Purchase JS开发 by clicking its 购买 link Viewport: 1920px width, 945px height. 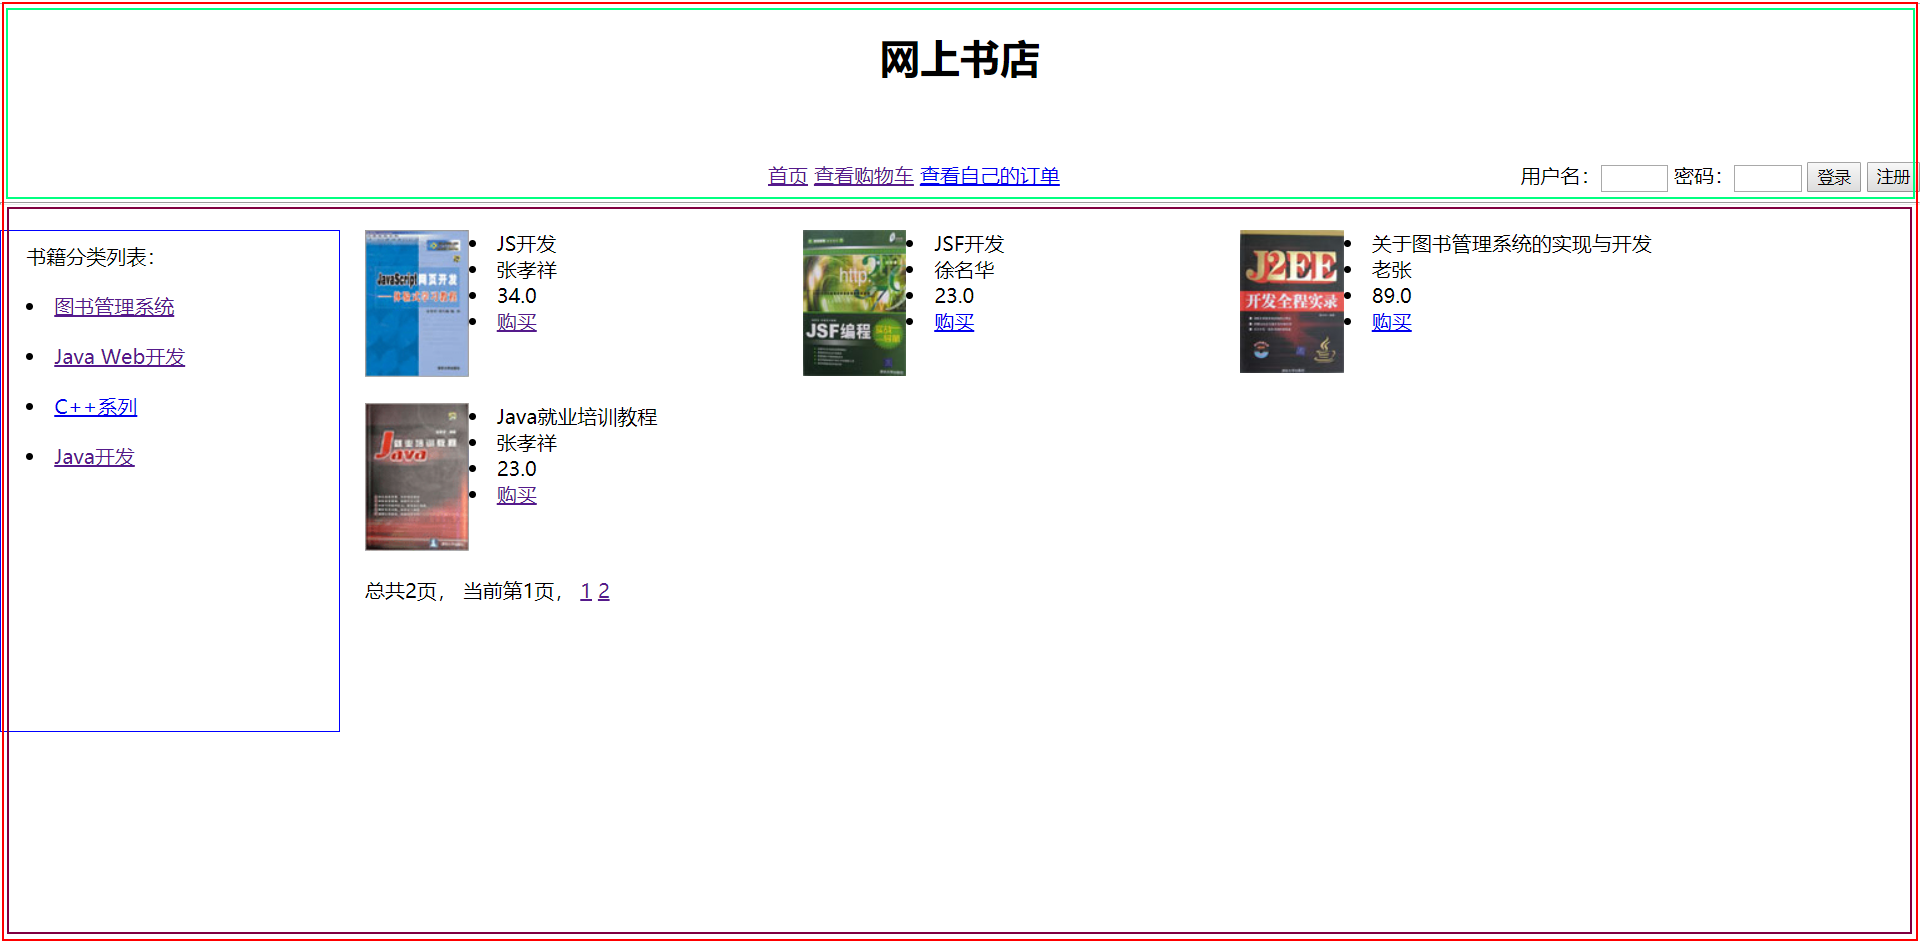516,322
